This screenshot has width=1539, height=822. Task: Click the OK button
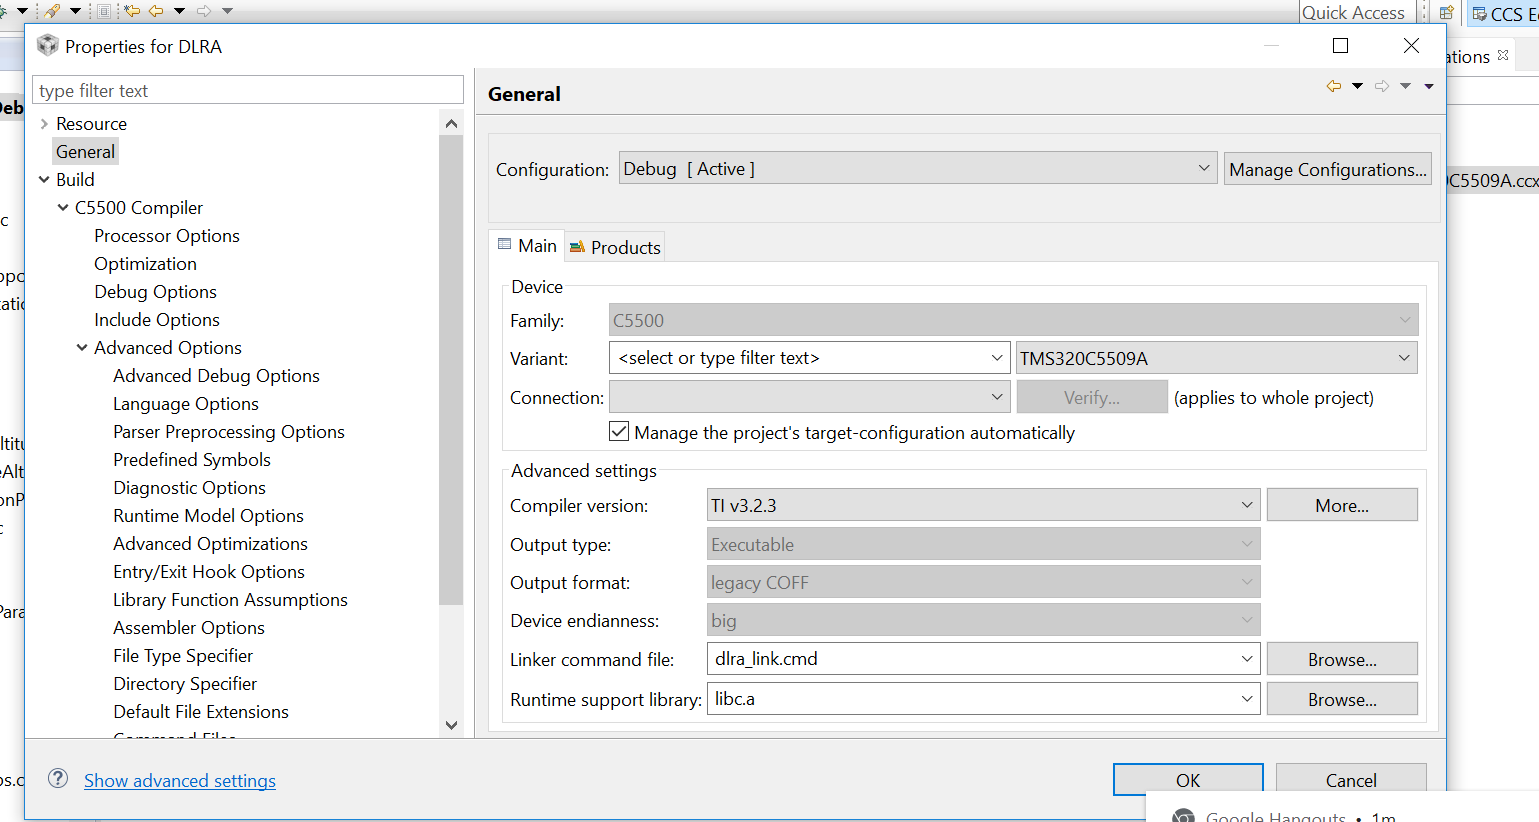click(x=1188, y=780)
